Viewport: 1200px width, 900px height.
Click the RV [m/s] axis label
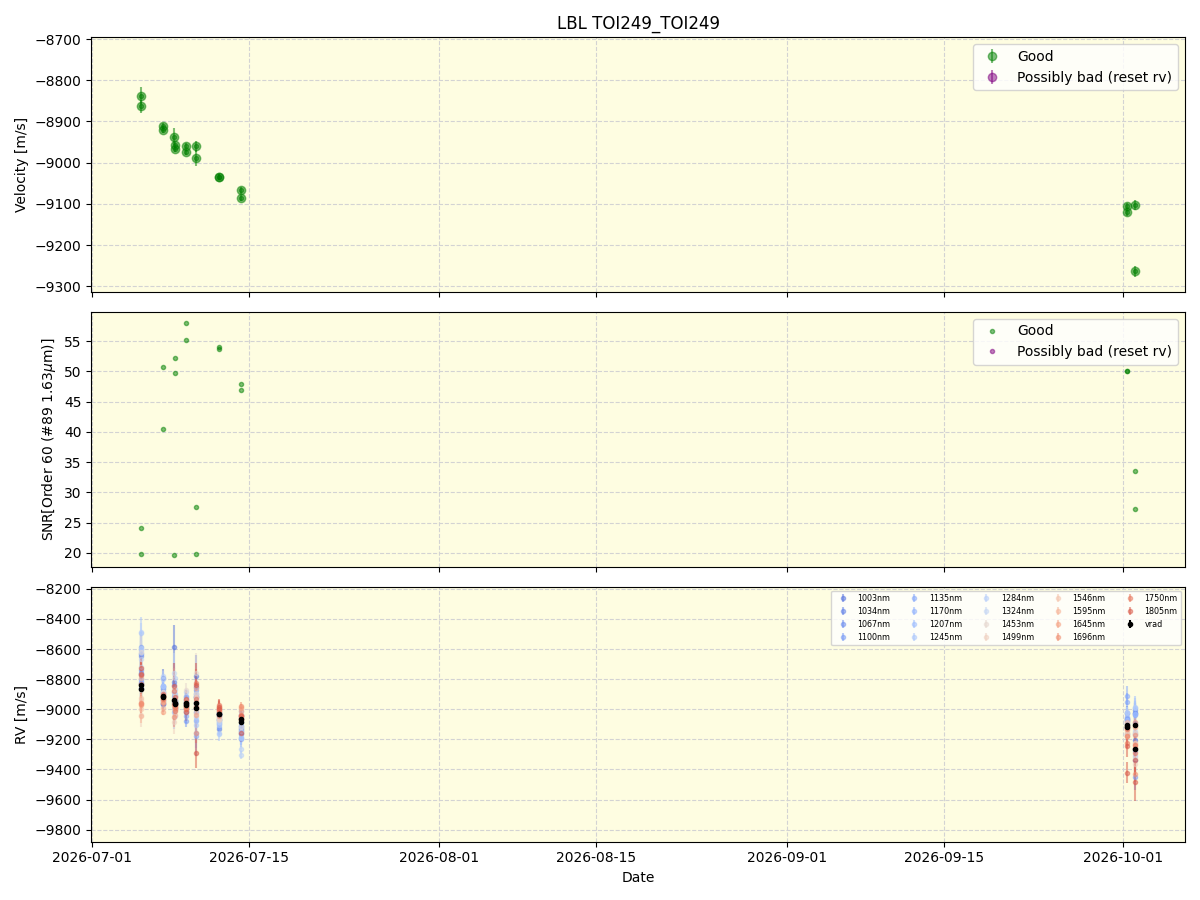(x=21, y=714)
